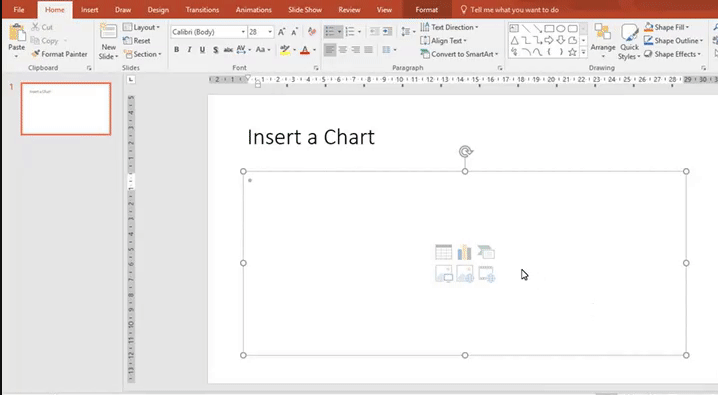
Task: Expand the shapes gallery with More arrow
Action: [583, 53]
